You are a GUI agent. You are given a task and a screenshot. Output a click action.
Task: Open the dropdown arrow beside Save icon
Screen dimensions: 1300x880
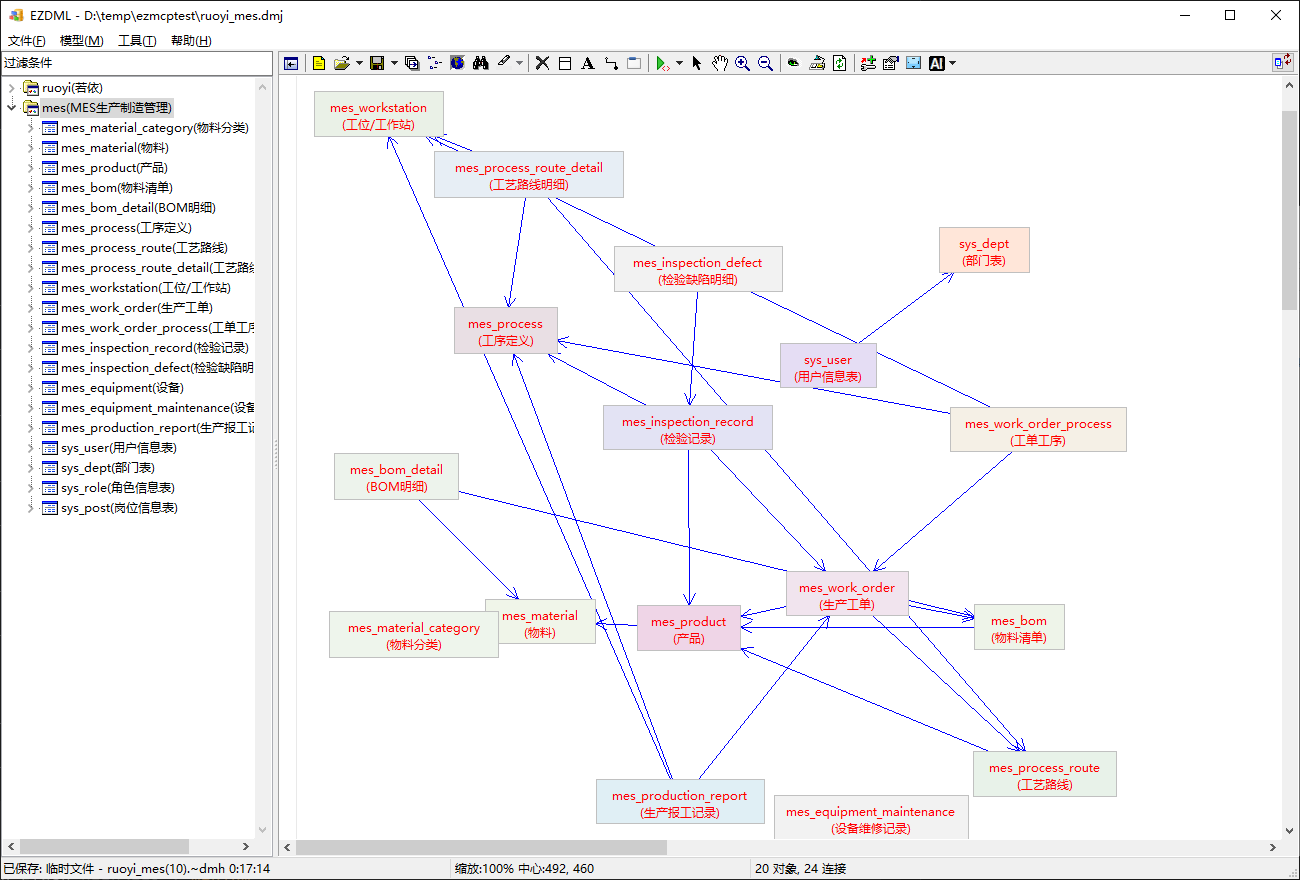(x=394, y=63)
